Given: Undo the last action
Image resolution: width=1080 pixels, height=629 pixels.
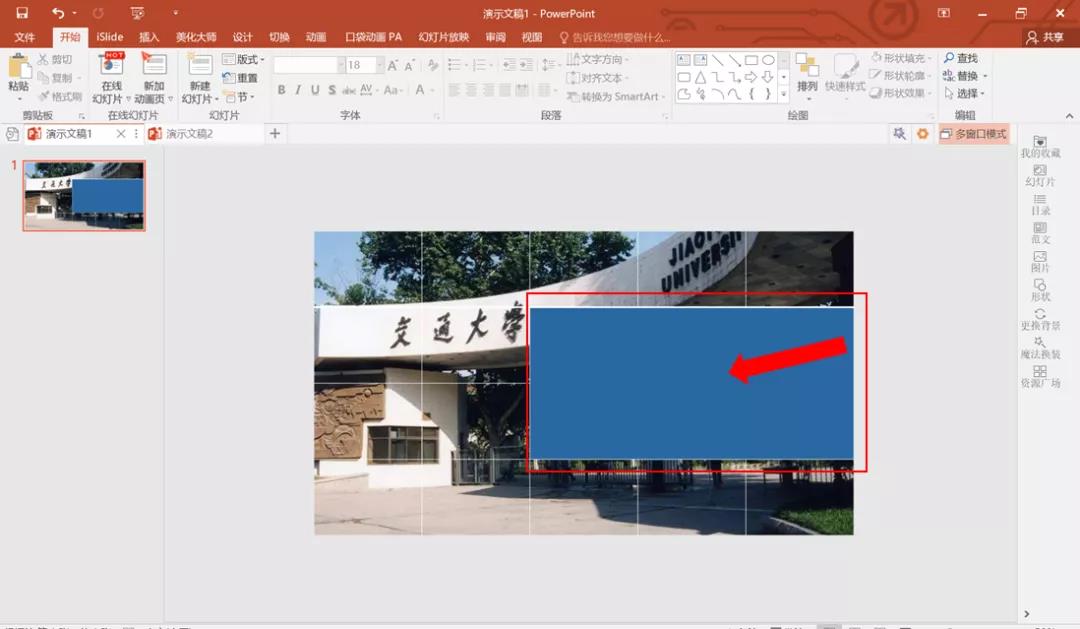Looking at the screenshot, I should point(58,13).
